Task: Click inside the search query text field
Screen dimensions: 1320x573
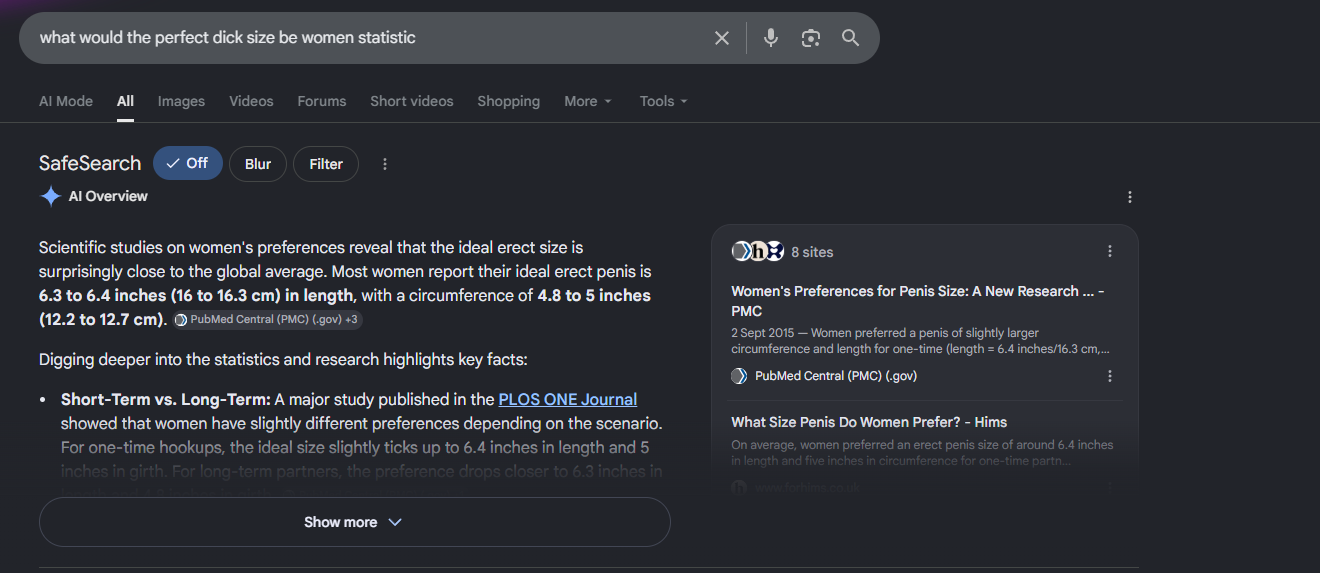Action: click(x=370, y=38)
